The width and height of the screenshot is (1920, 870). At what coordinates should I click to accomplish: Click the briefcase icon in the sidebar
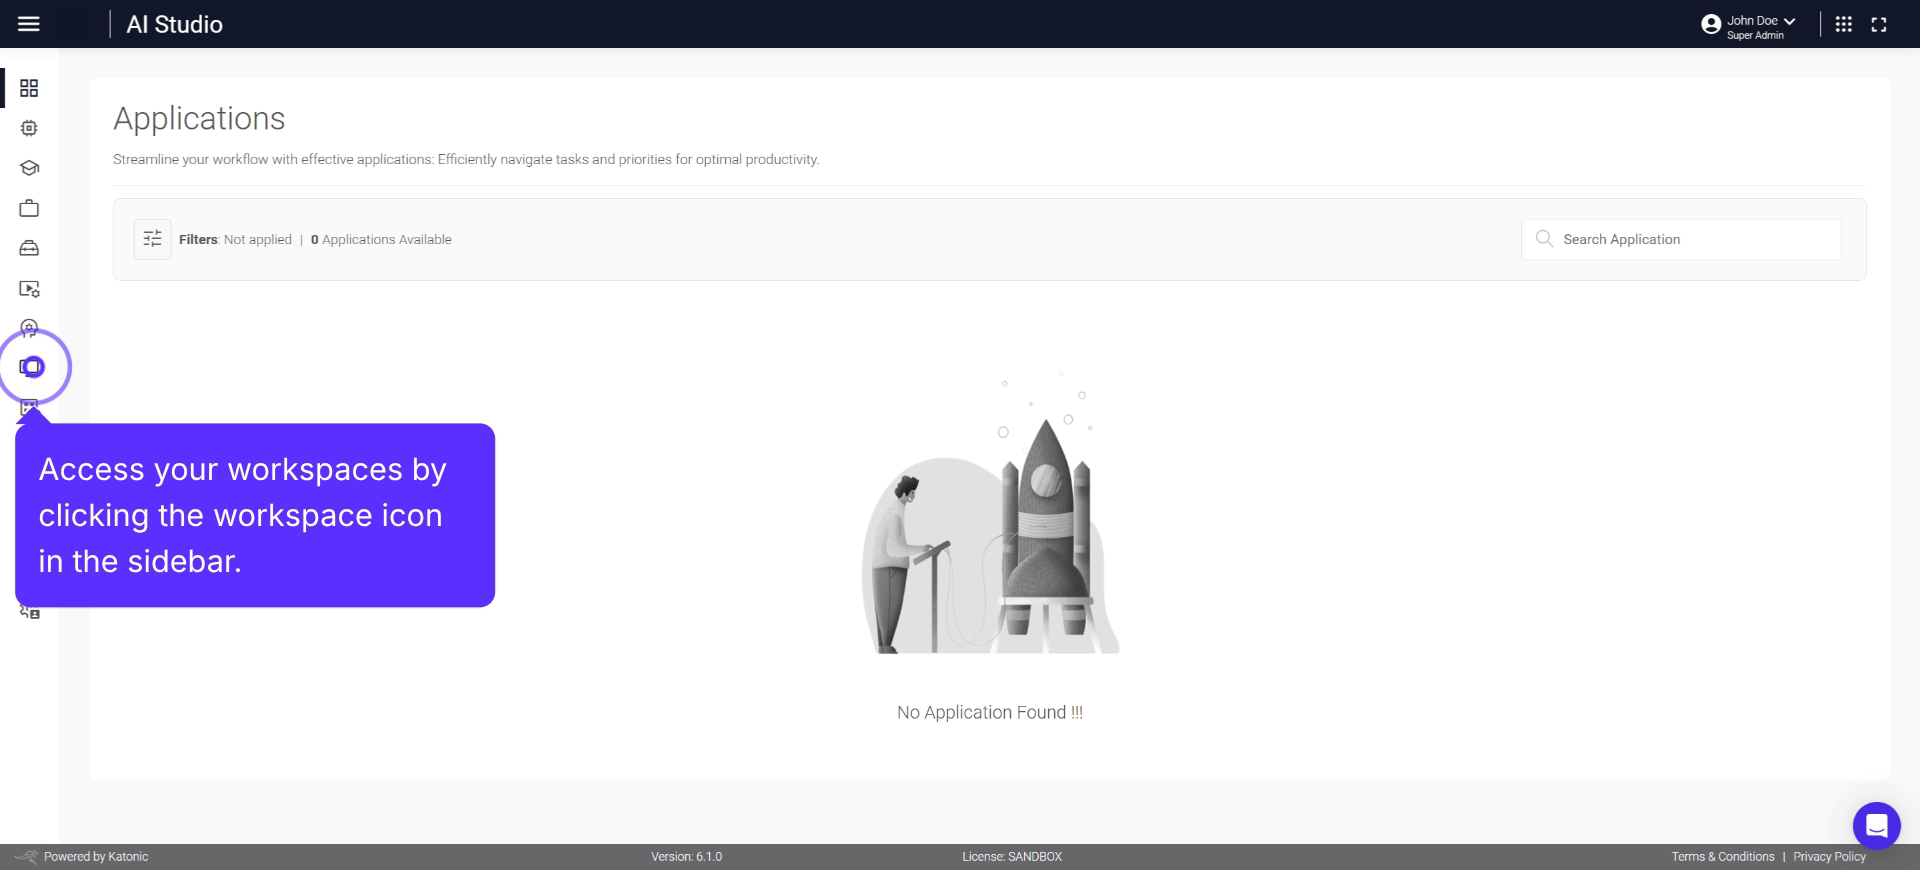click(x=29, y=208)
